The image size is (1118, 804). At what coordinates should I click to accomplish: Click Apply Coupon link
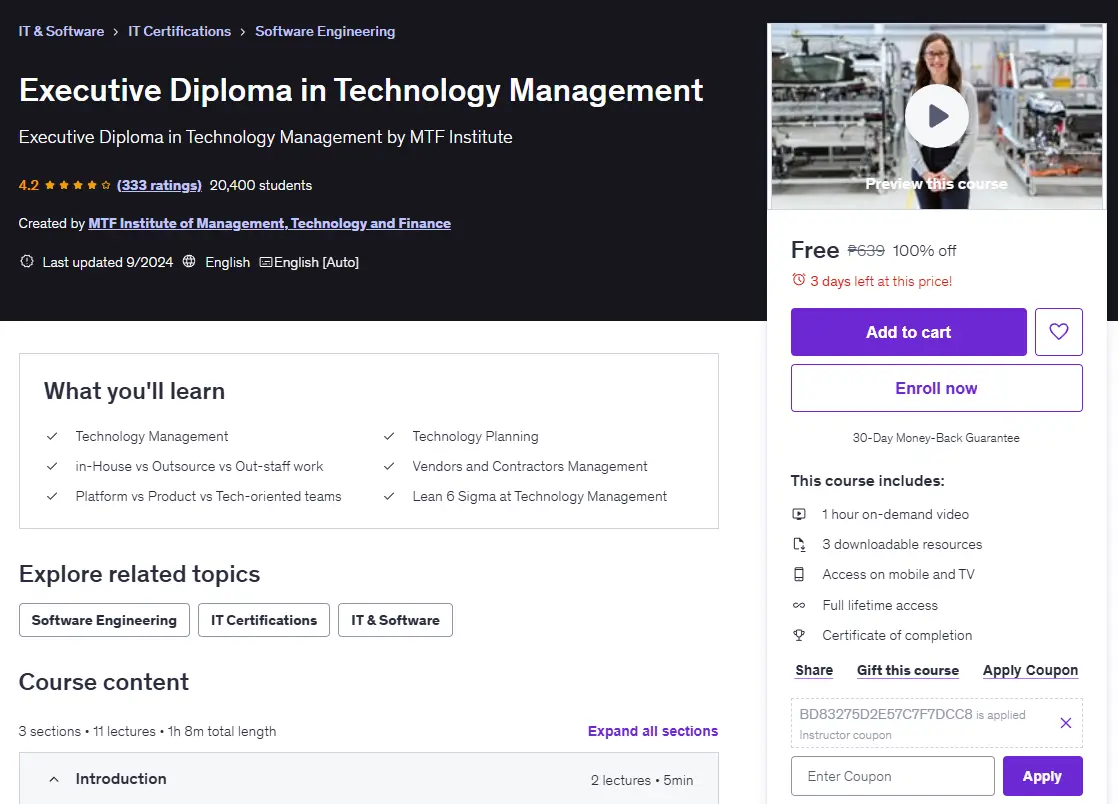click(x=1030, y=670)
